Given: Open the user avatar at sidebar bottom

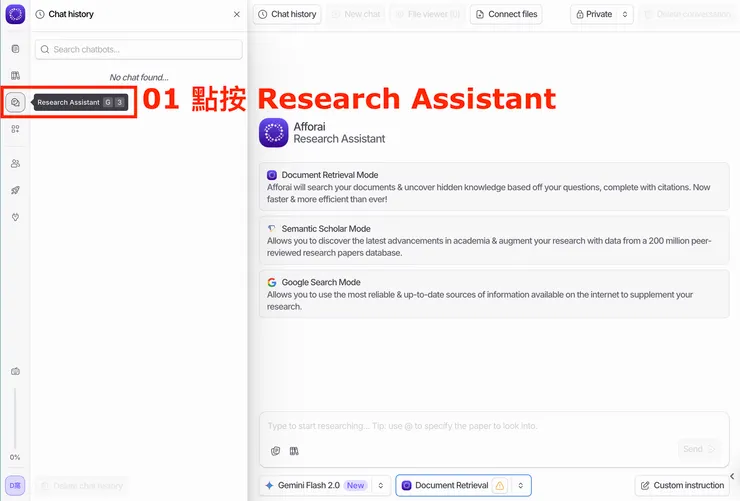Looking at the screenshot, I should click(x=15, y=485).
